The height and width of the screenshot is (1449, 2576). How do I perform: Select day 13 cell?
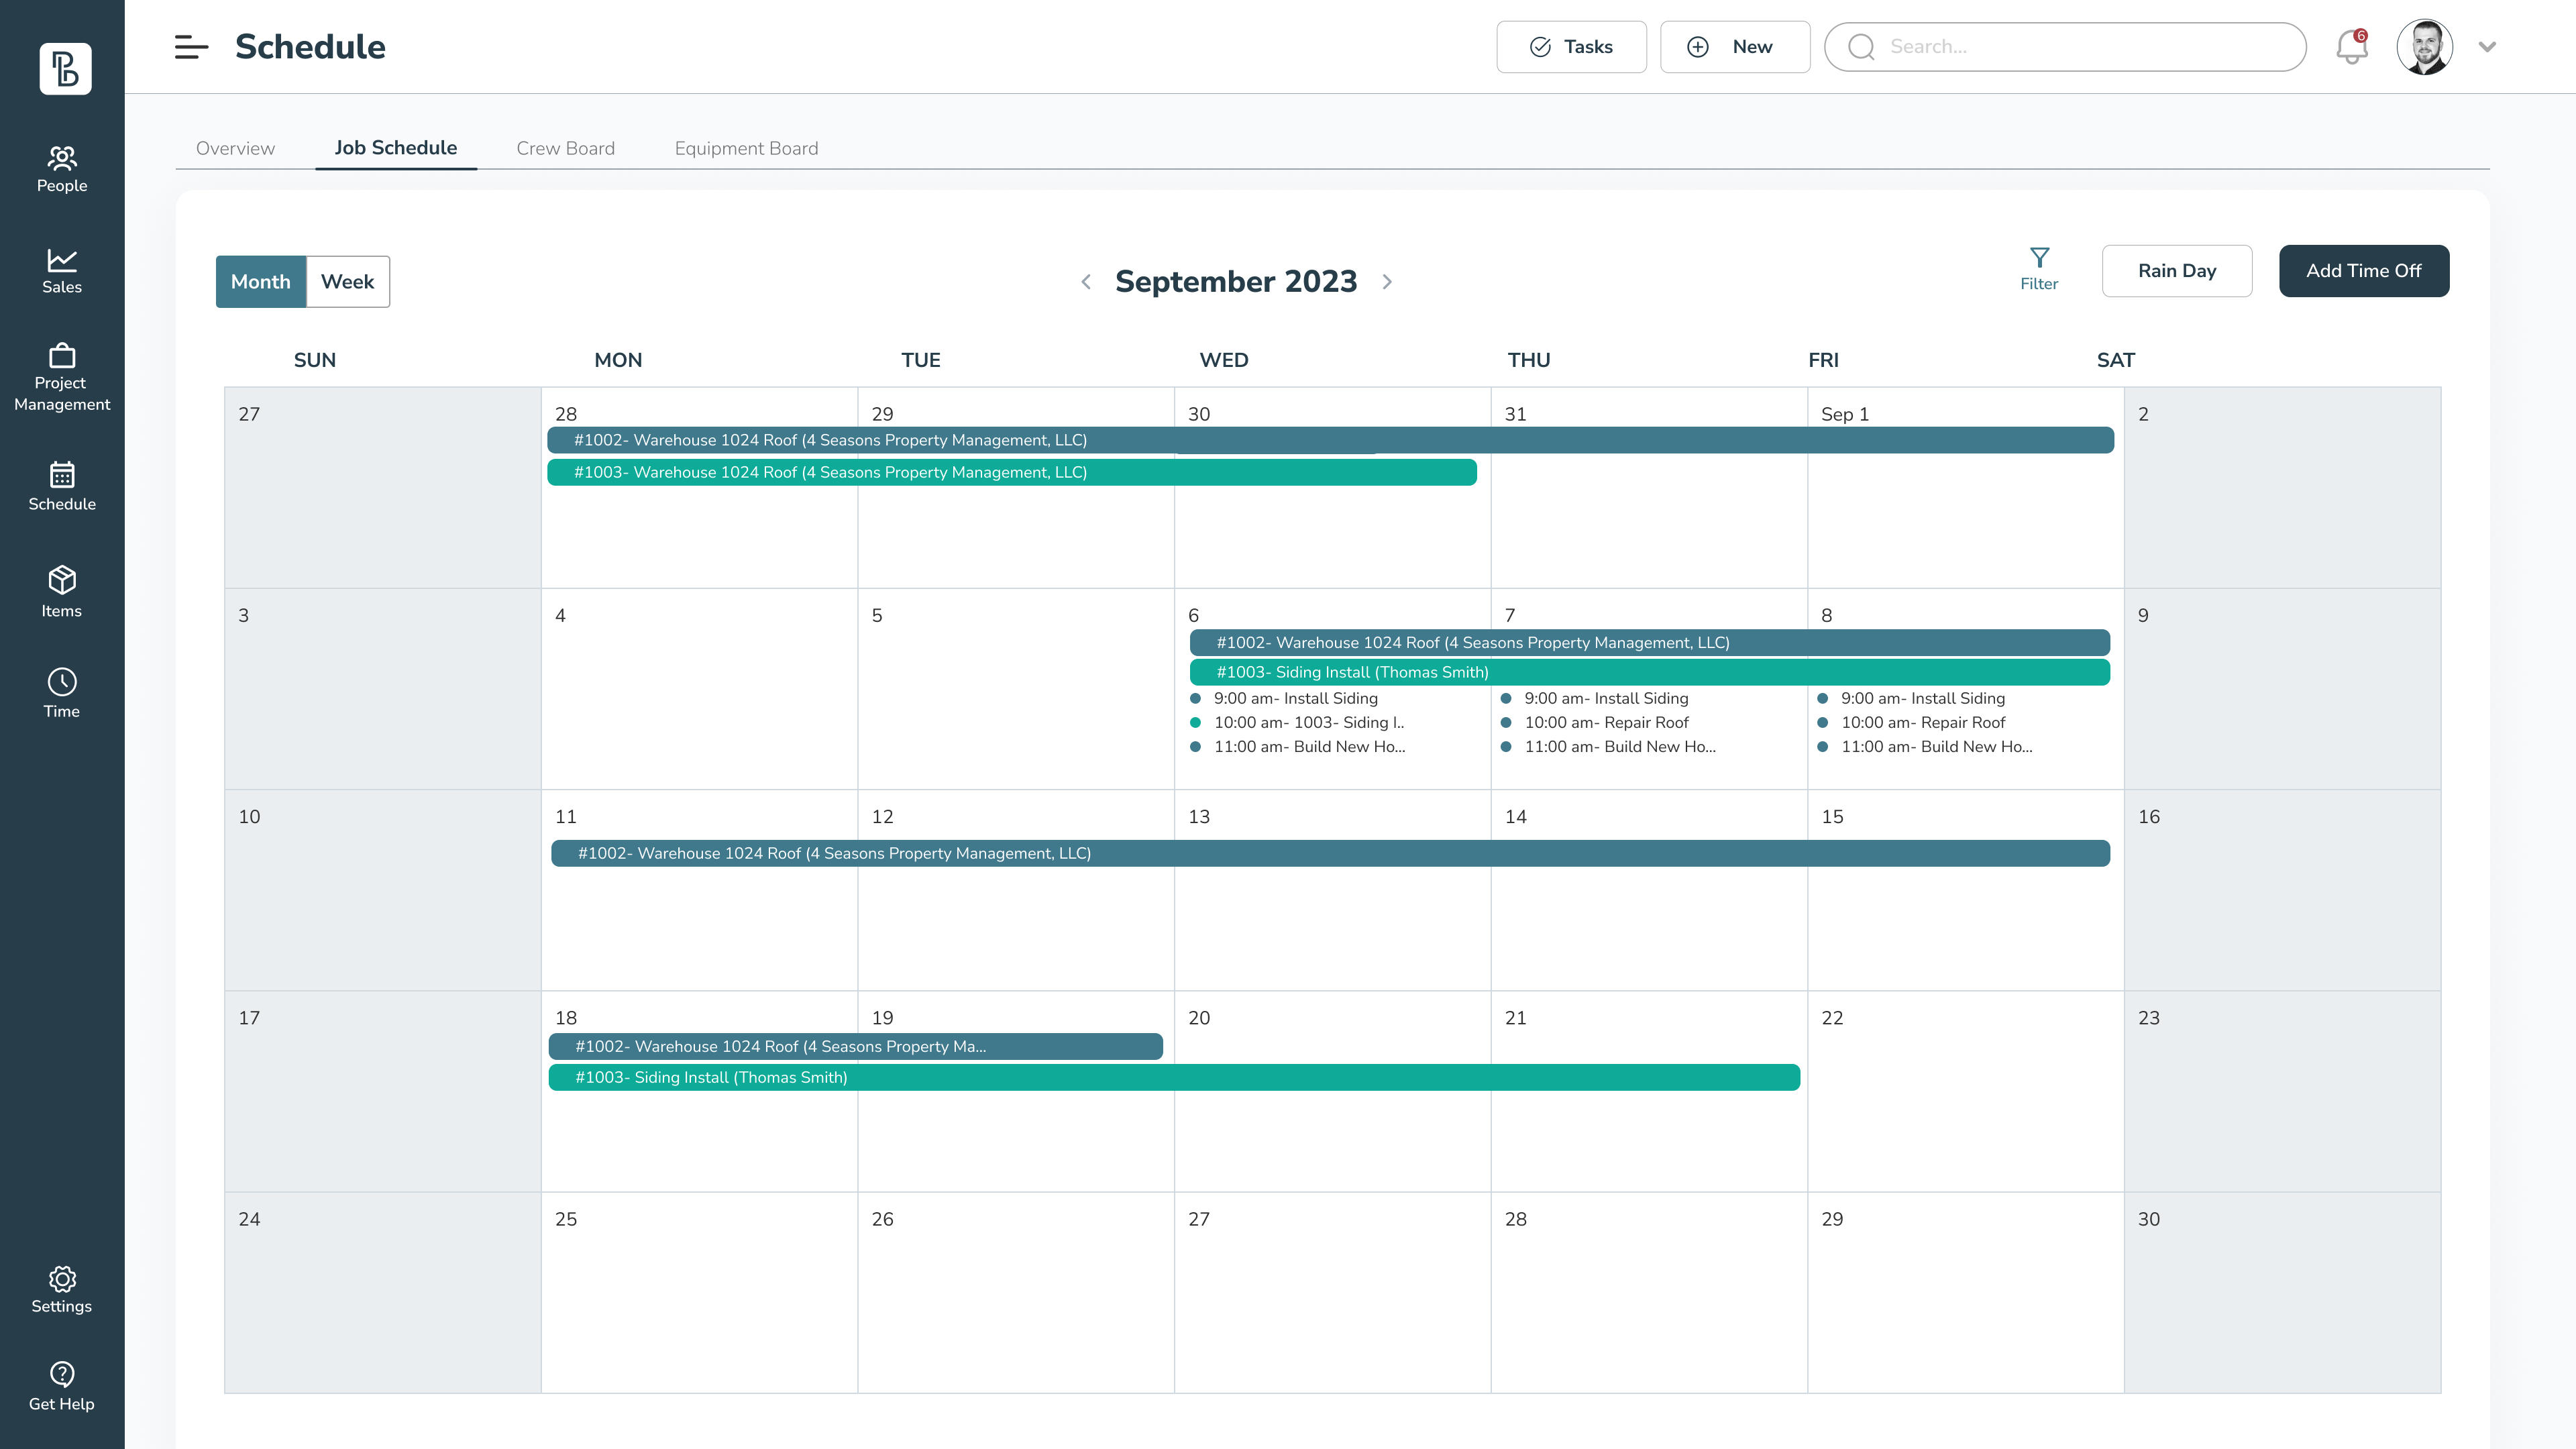pyautogui.click(x=1332, y=890)
